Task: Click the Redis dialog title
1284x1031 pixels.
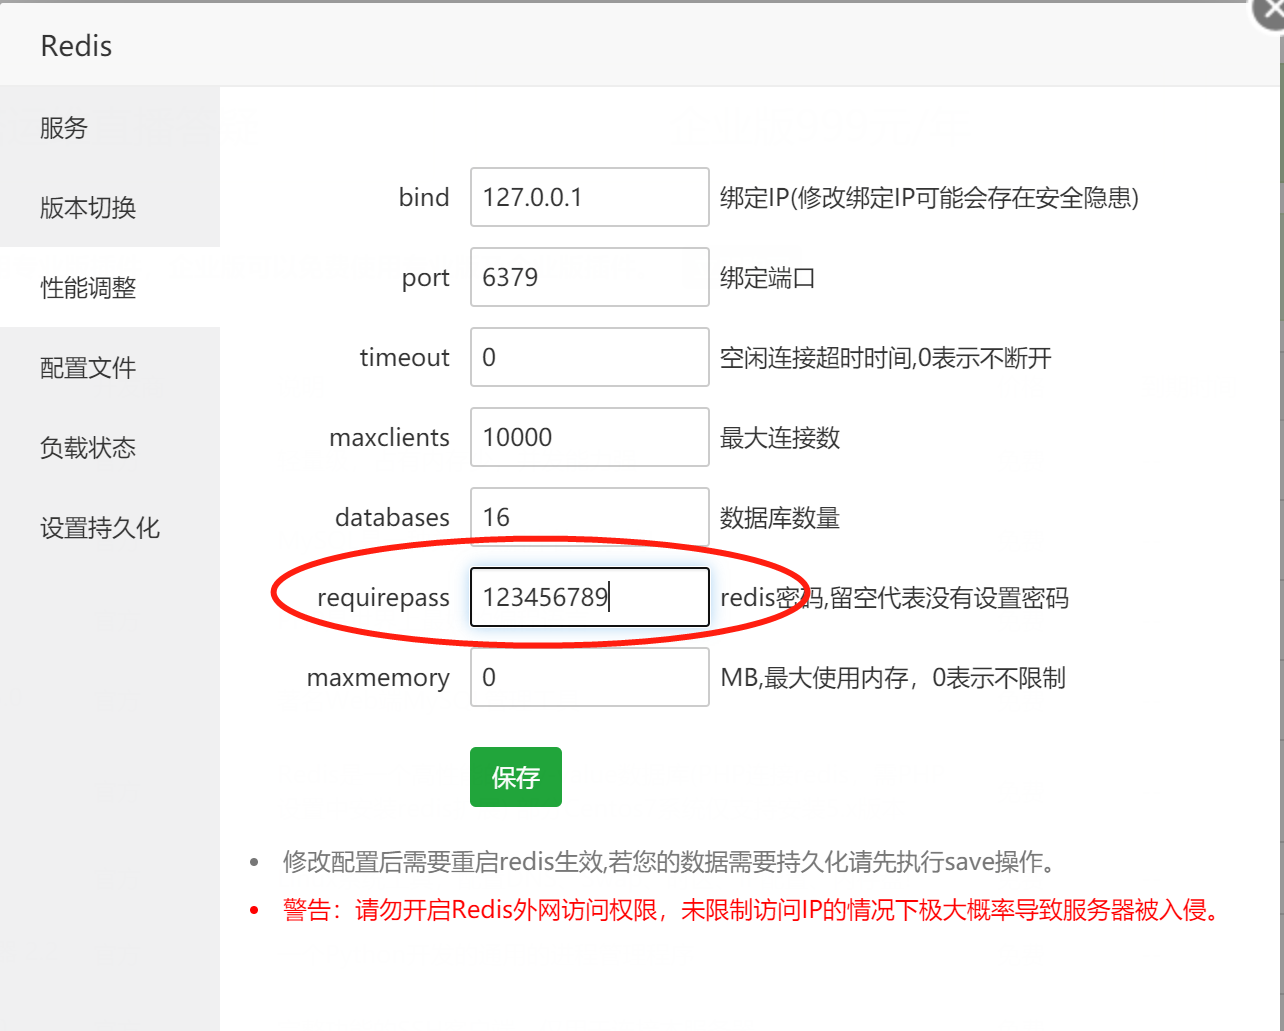Action: point(76,46)
